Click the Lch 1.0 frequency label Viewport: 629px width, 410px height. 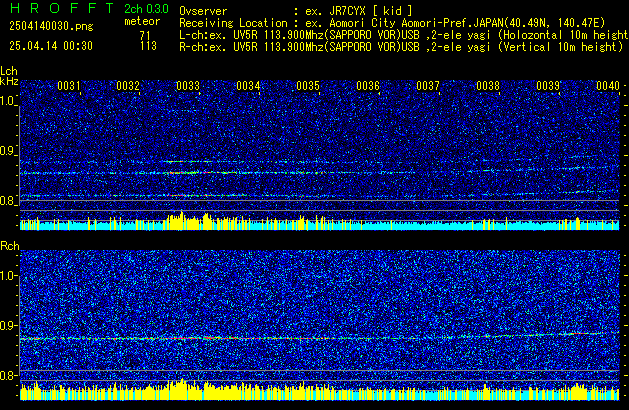click(x=8, y=101)
